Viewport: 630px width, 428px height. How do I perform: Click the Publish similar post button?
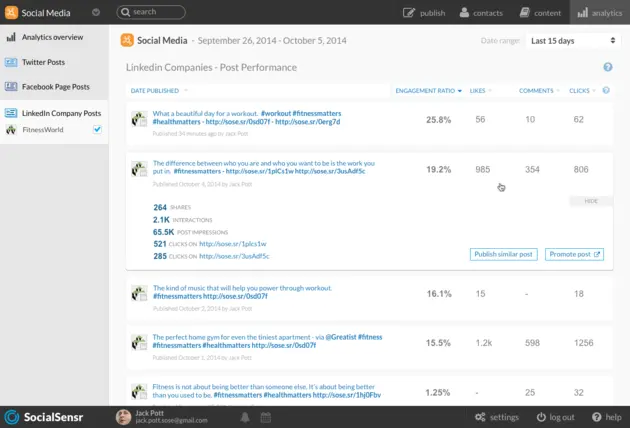(x=503, y=254)
